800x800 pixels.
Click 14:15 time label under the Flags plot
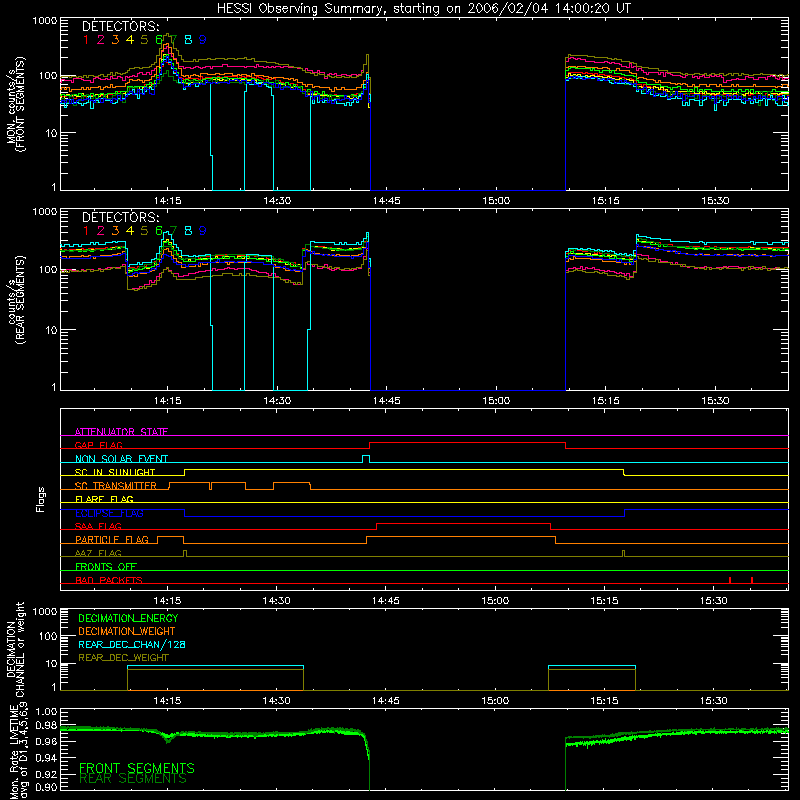167,601
